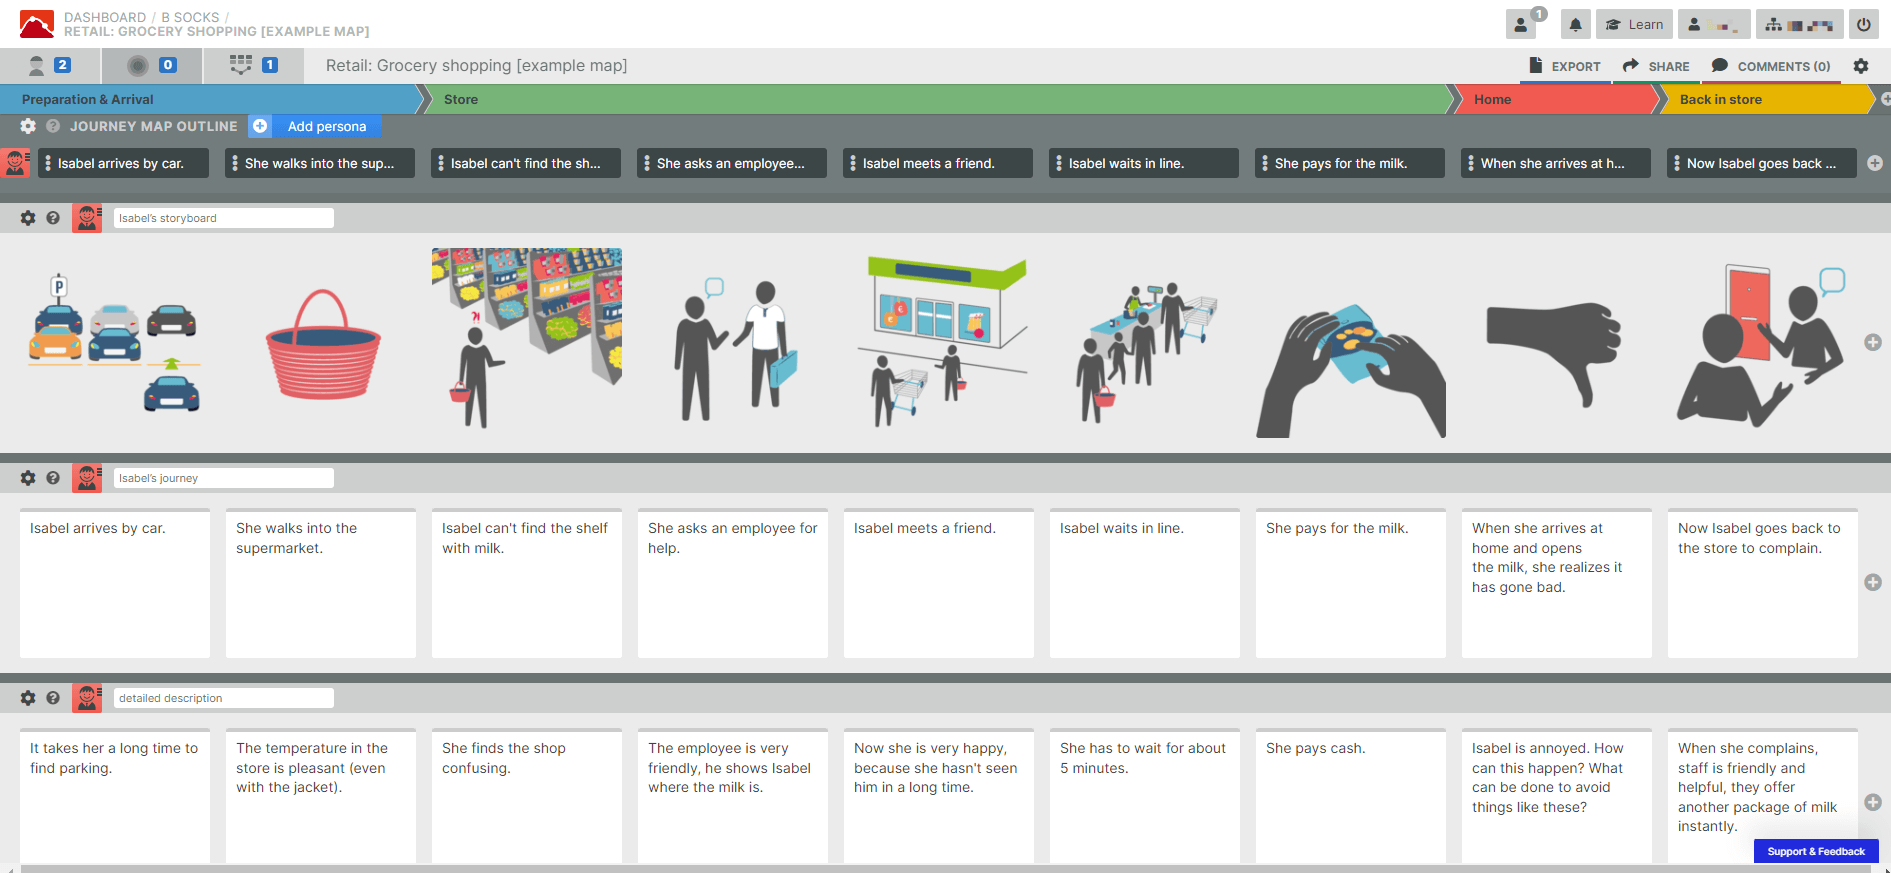Click the power logout icon
The width and height of the screenshot is (1891, 873).
1864,25
